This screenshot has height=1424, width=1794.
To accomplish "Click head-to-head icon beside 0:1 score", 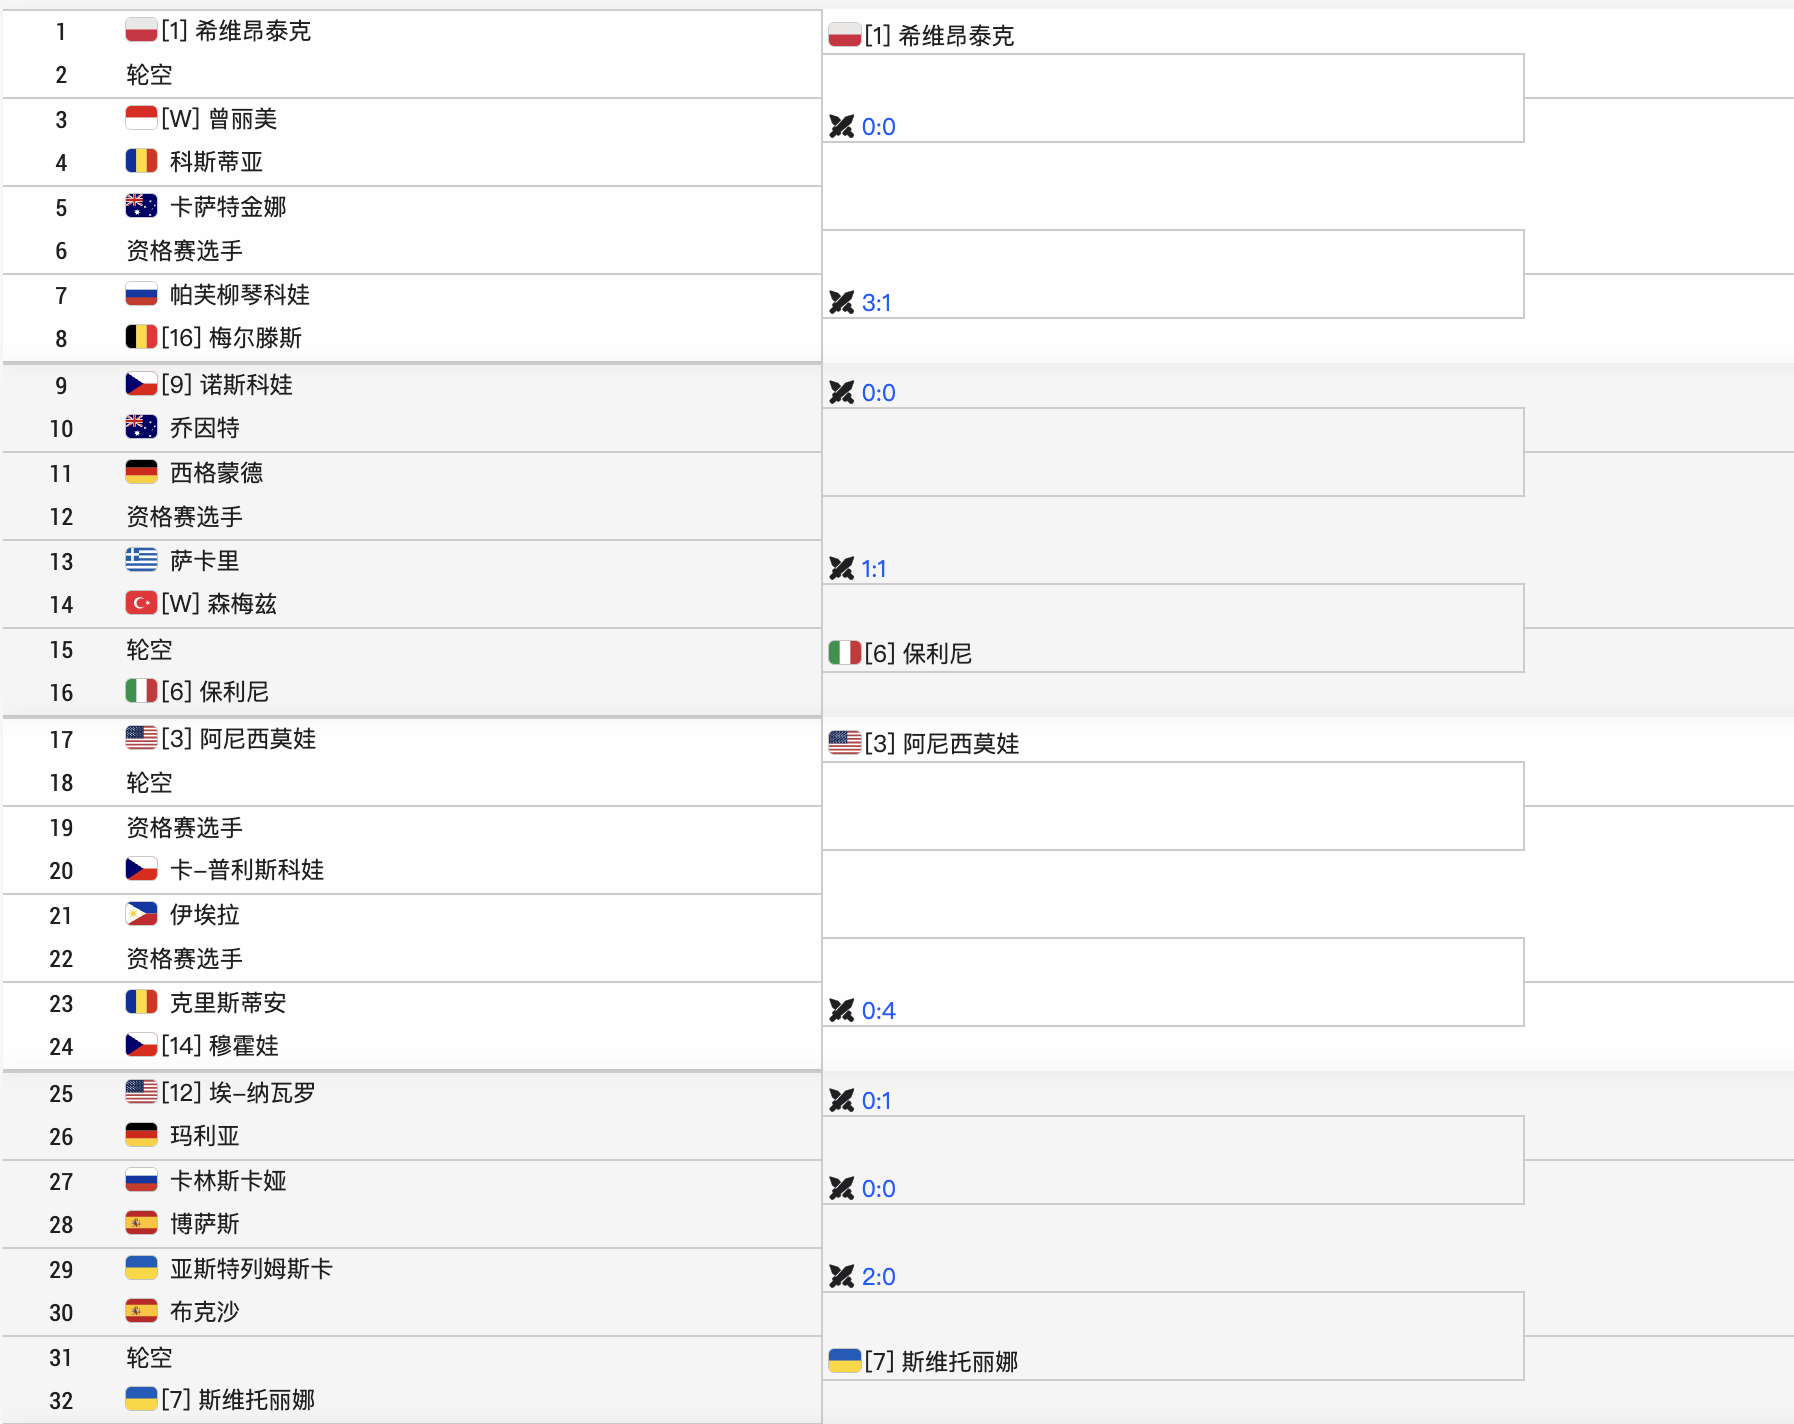I will pyautogui.click(x=841, y=1100).
